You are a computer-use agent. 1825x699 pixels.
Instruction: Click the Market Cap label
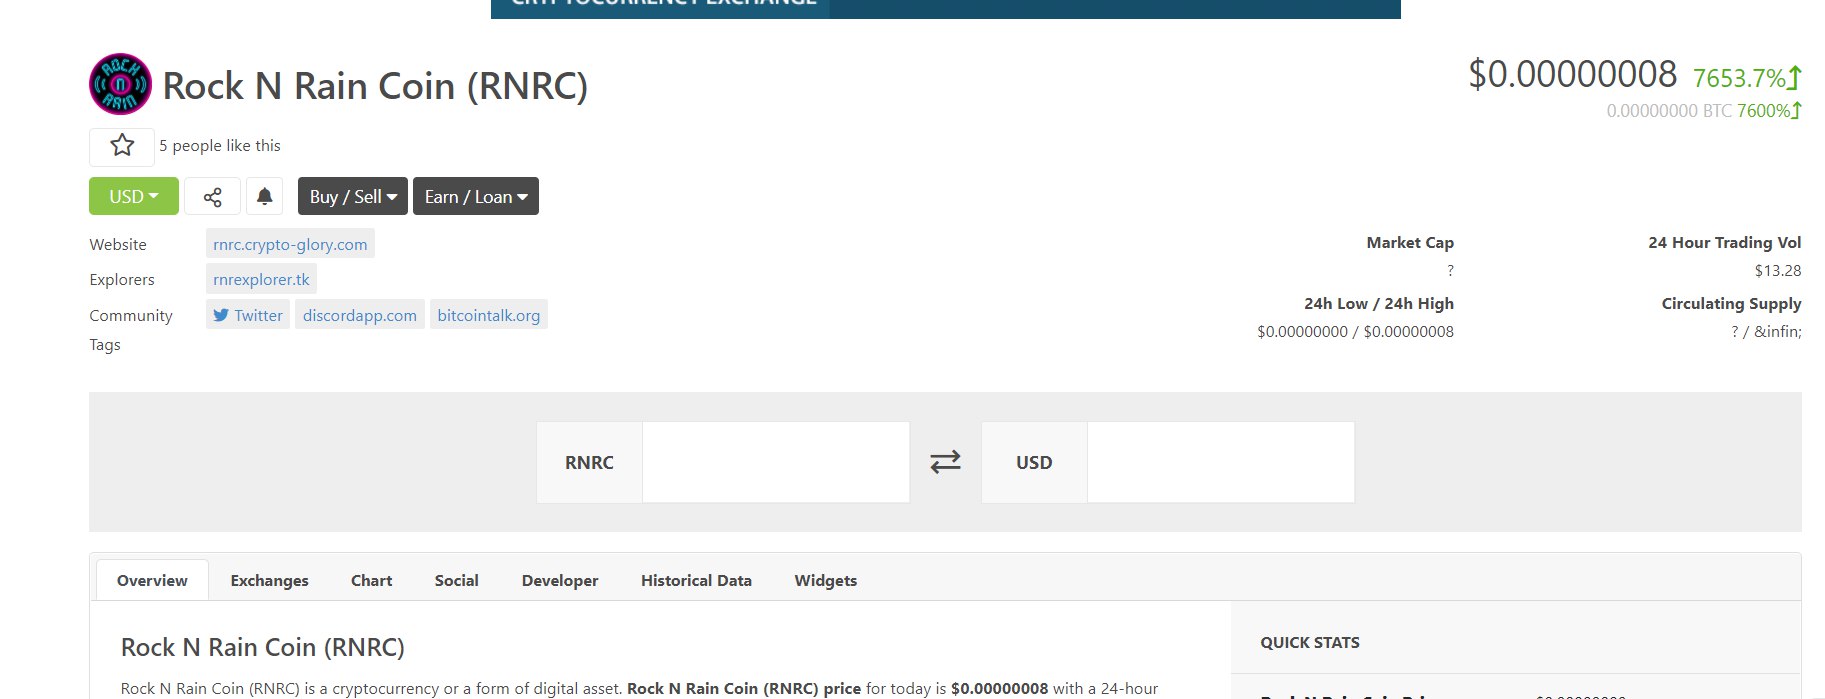click(x=1410, y=243)
